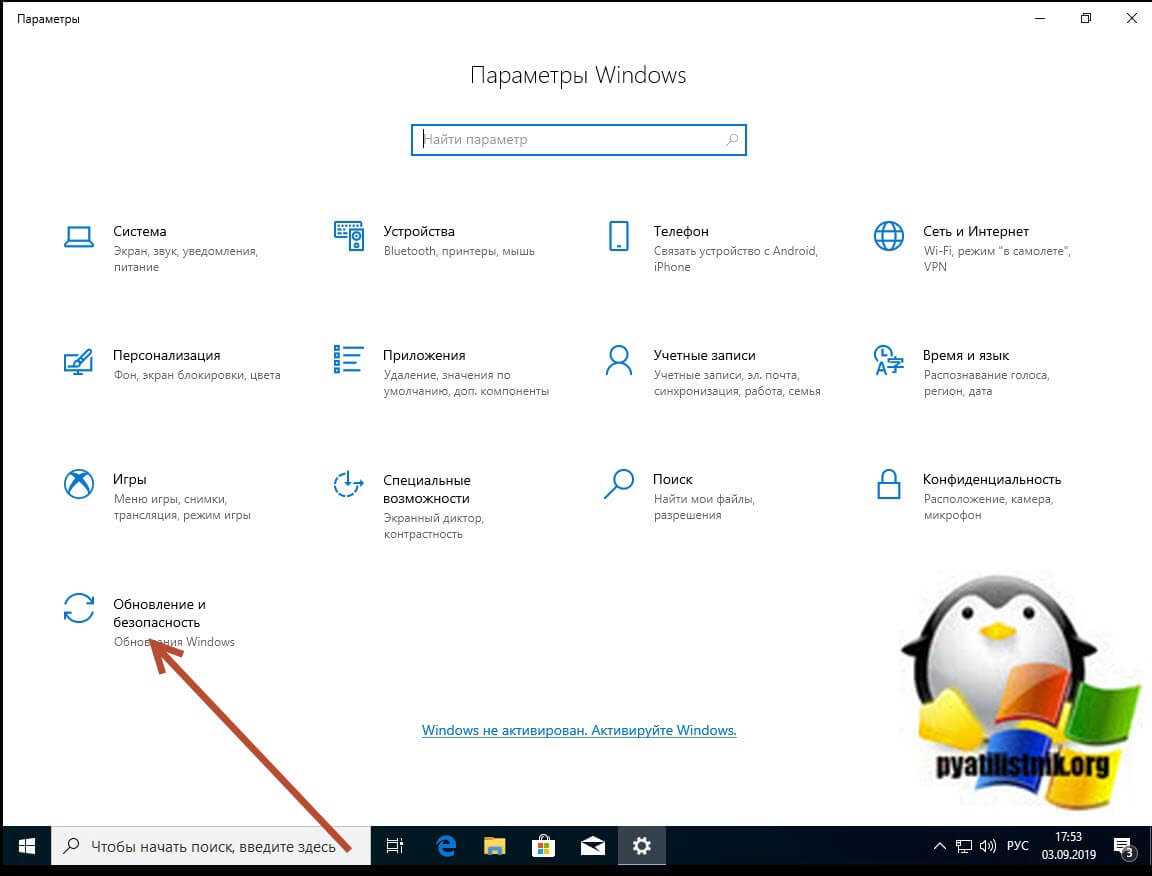Click the taskbar search box
The width and height of the screenshot is (1152, 876).
pyautogui.click(x=212, y=847)
